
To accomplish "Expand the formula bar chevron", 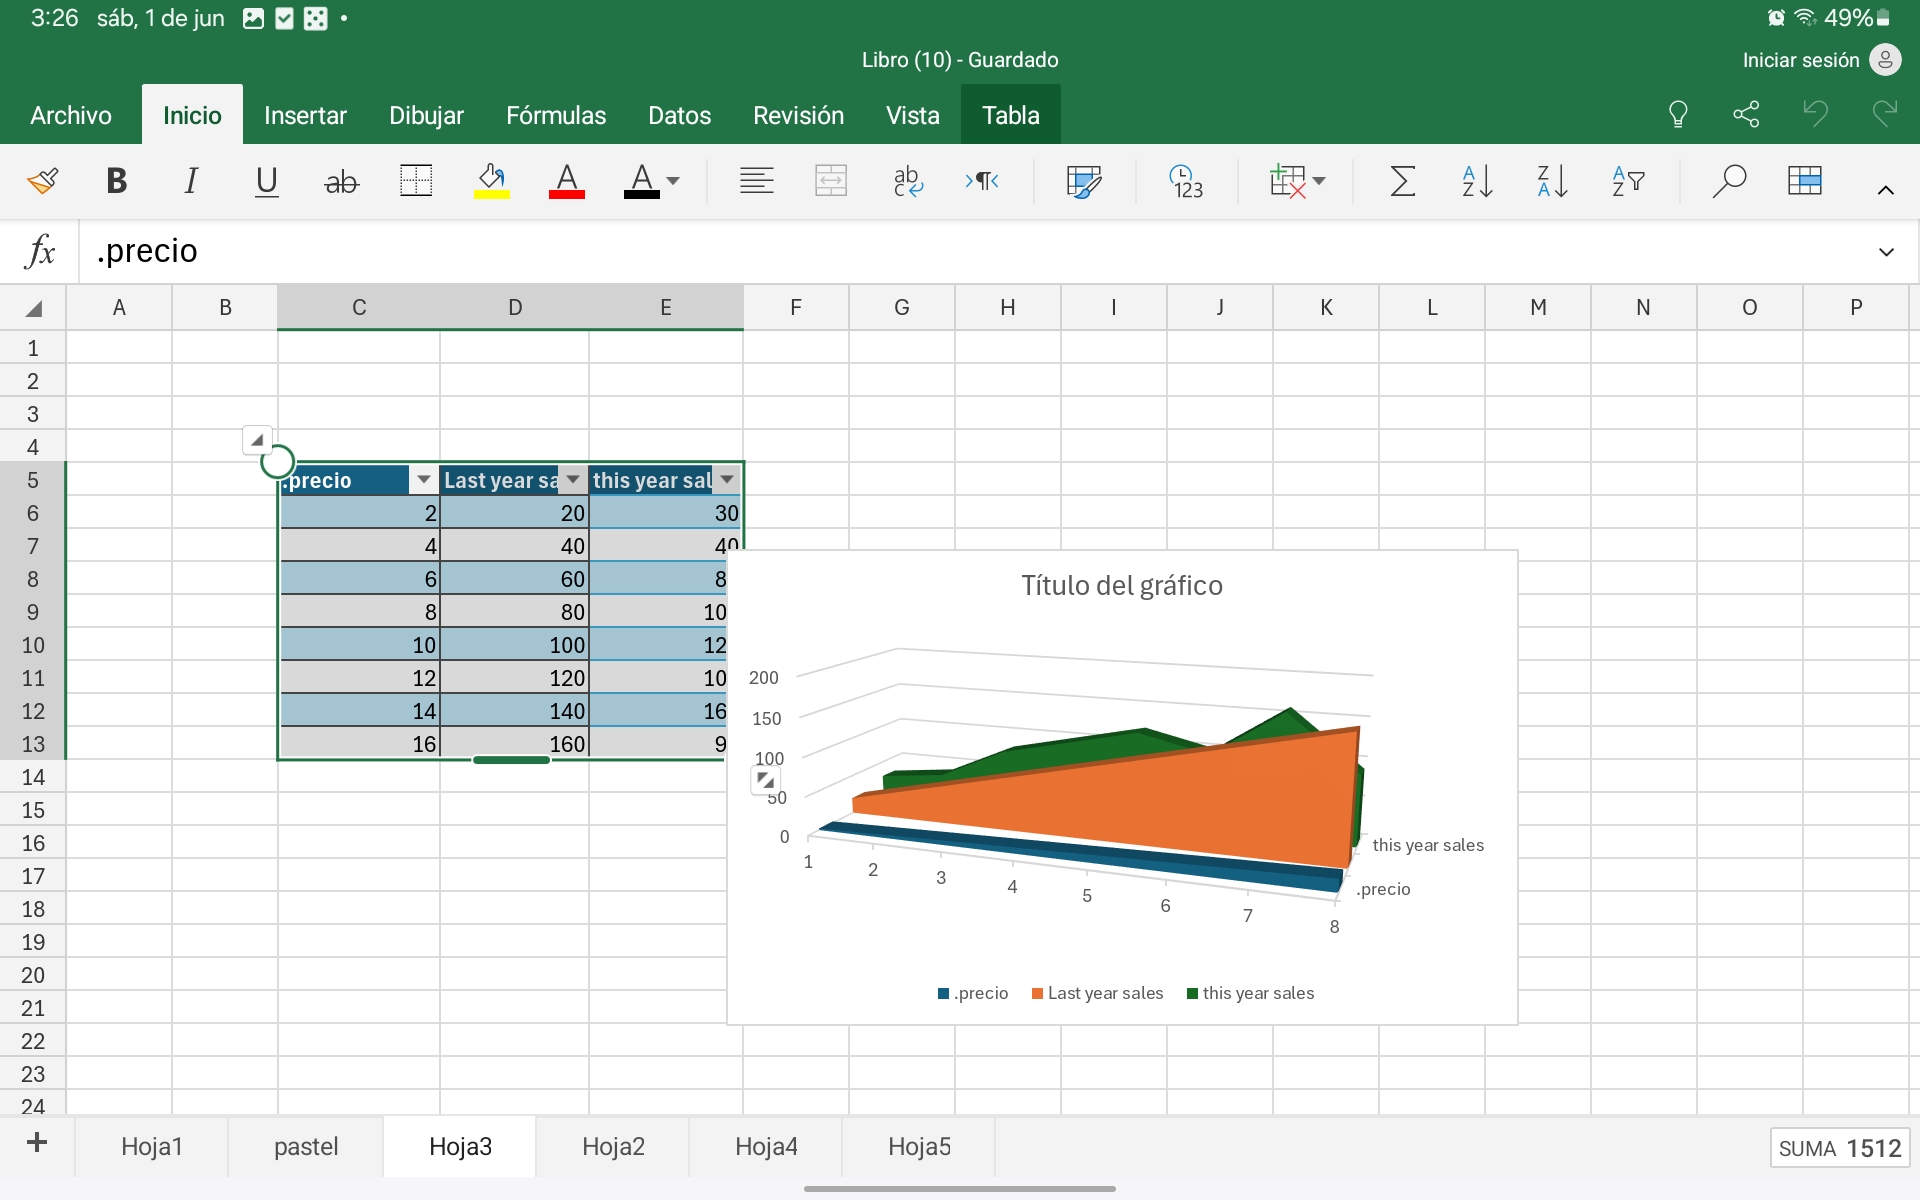I will click(1886, 252).
